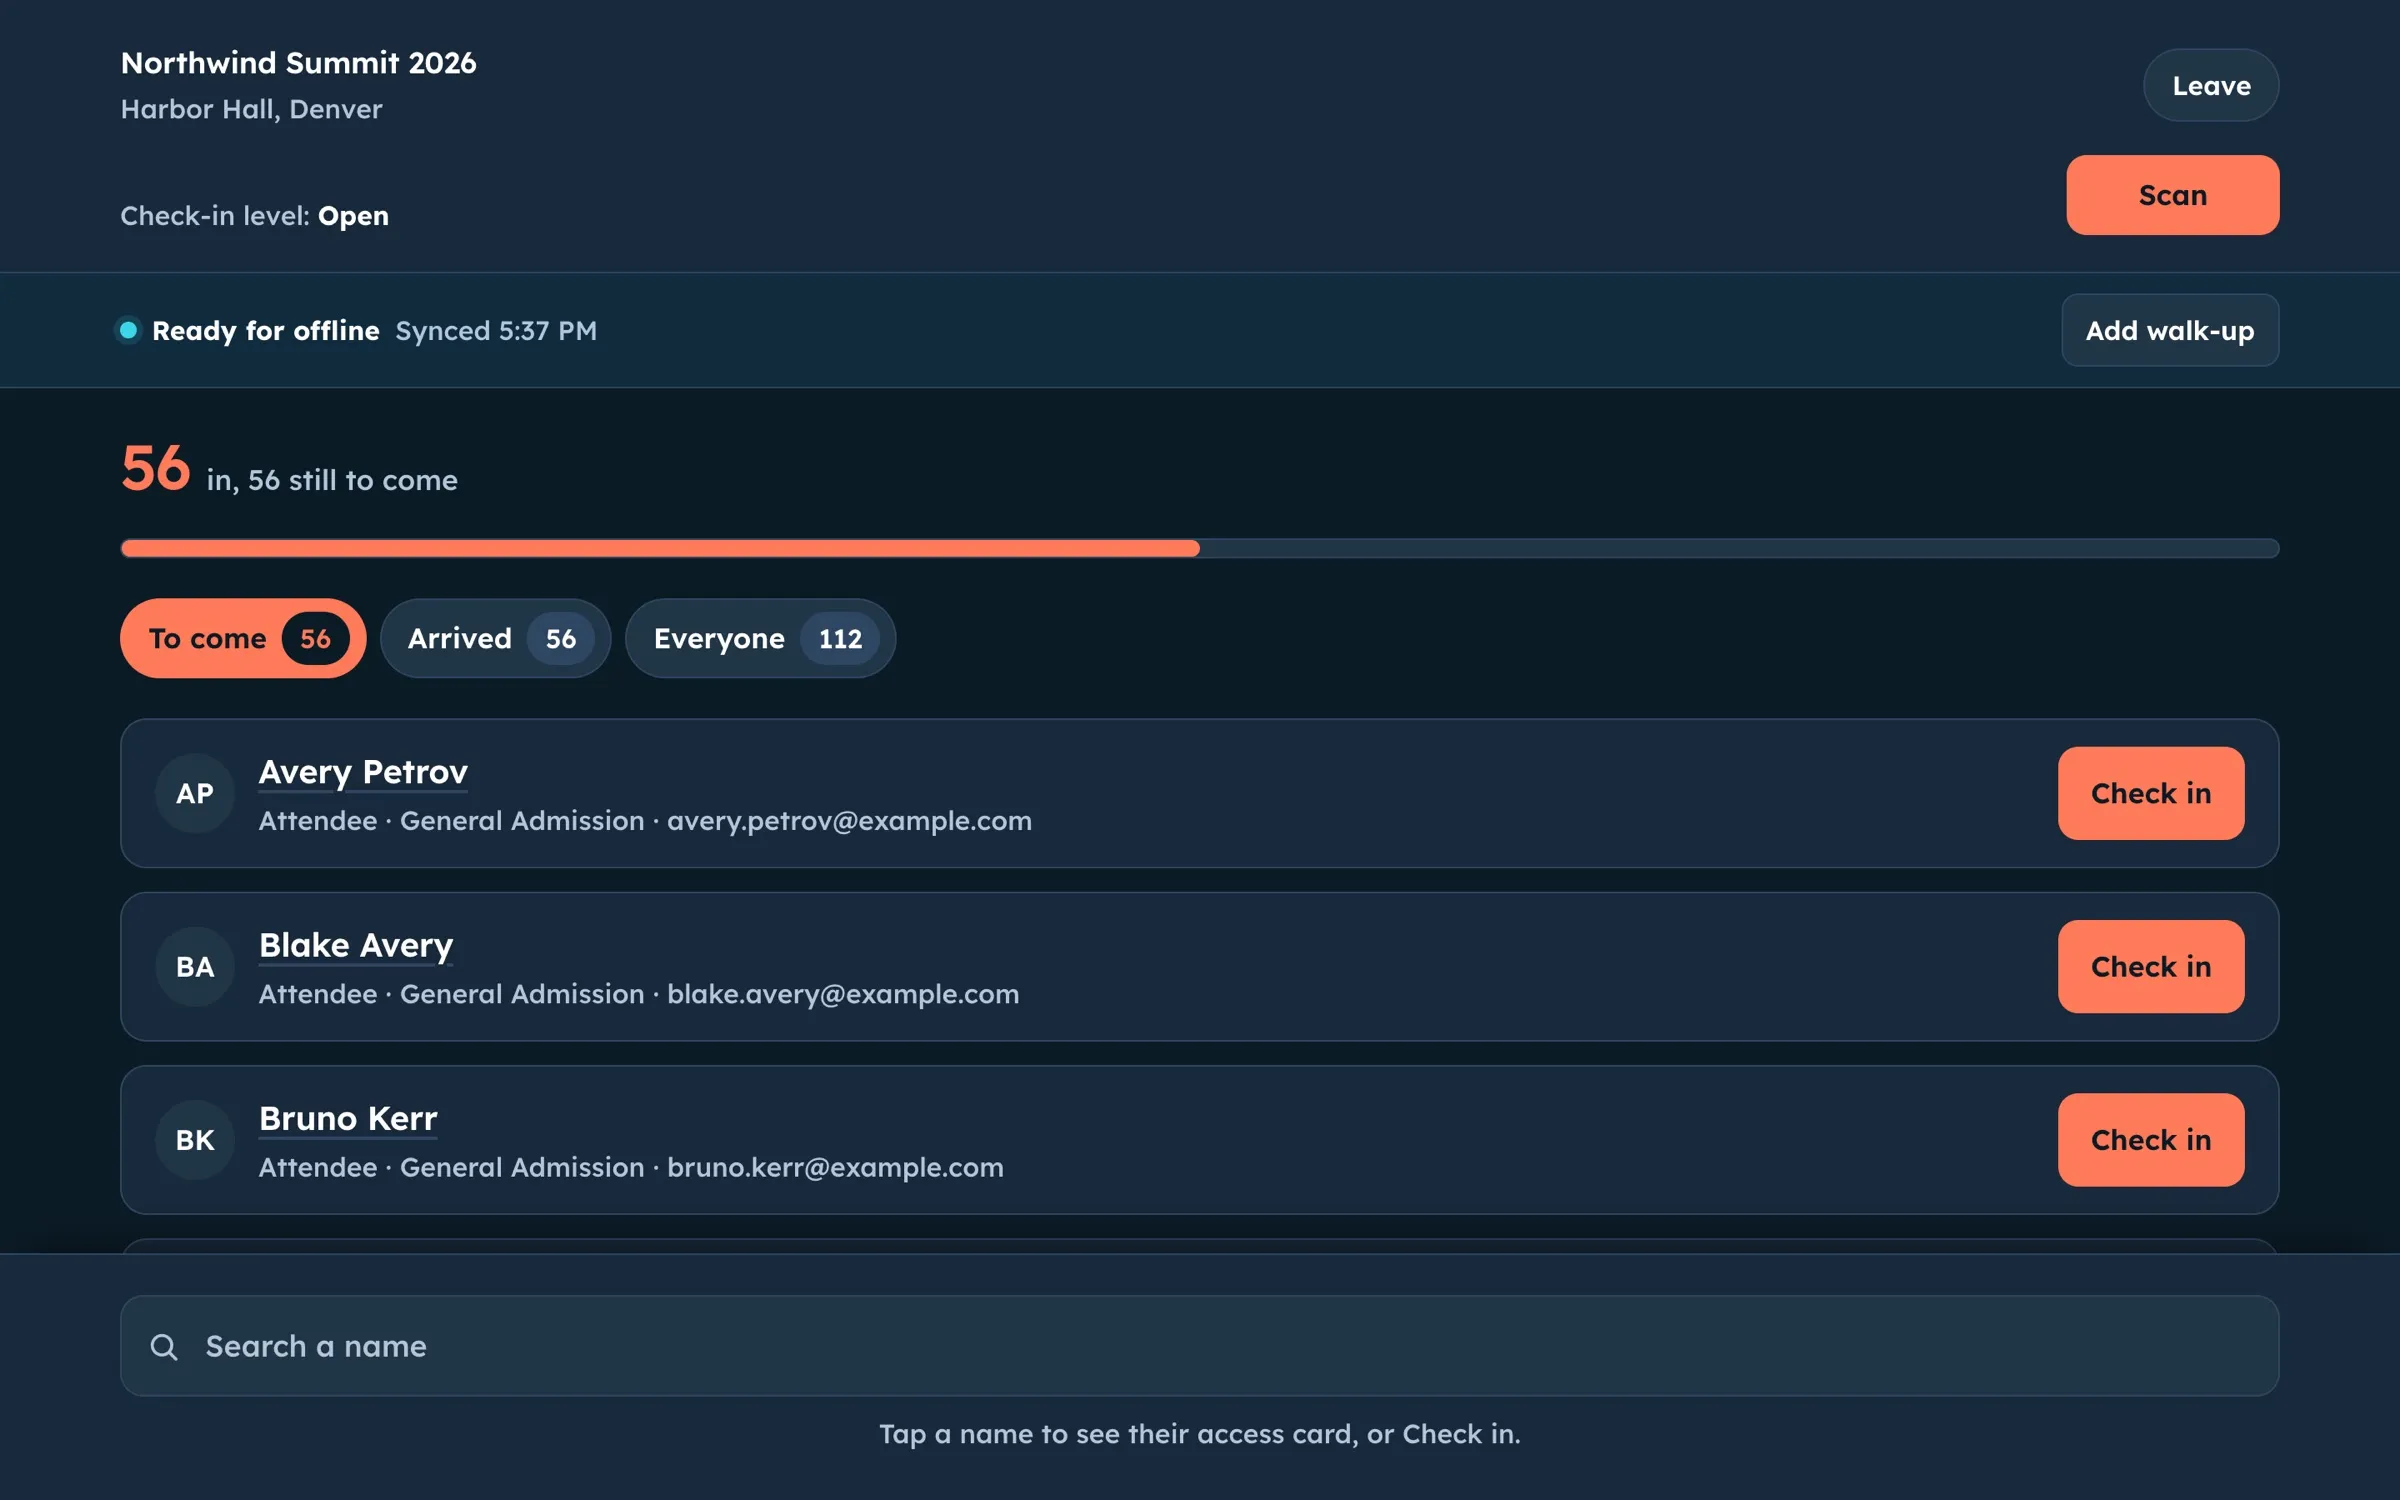Screen dimensions: 2400x1500
Task: Open the Scan badge scanner
Action: (2173, 195)
